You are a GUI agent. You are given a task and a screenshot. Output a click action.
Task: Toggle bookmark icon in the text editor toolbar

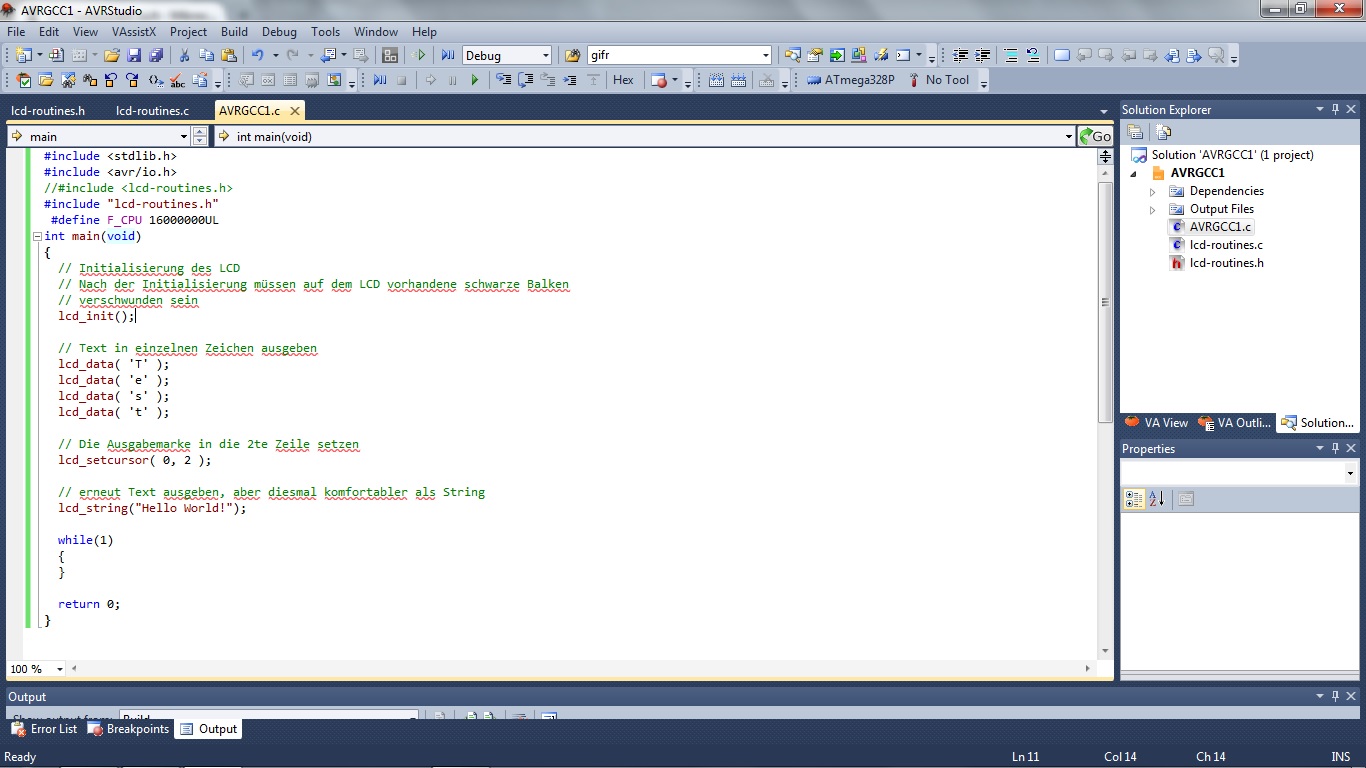tap(1062, 56)
